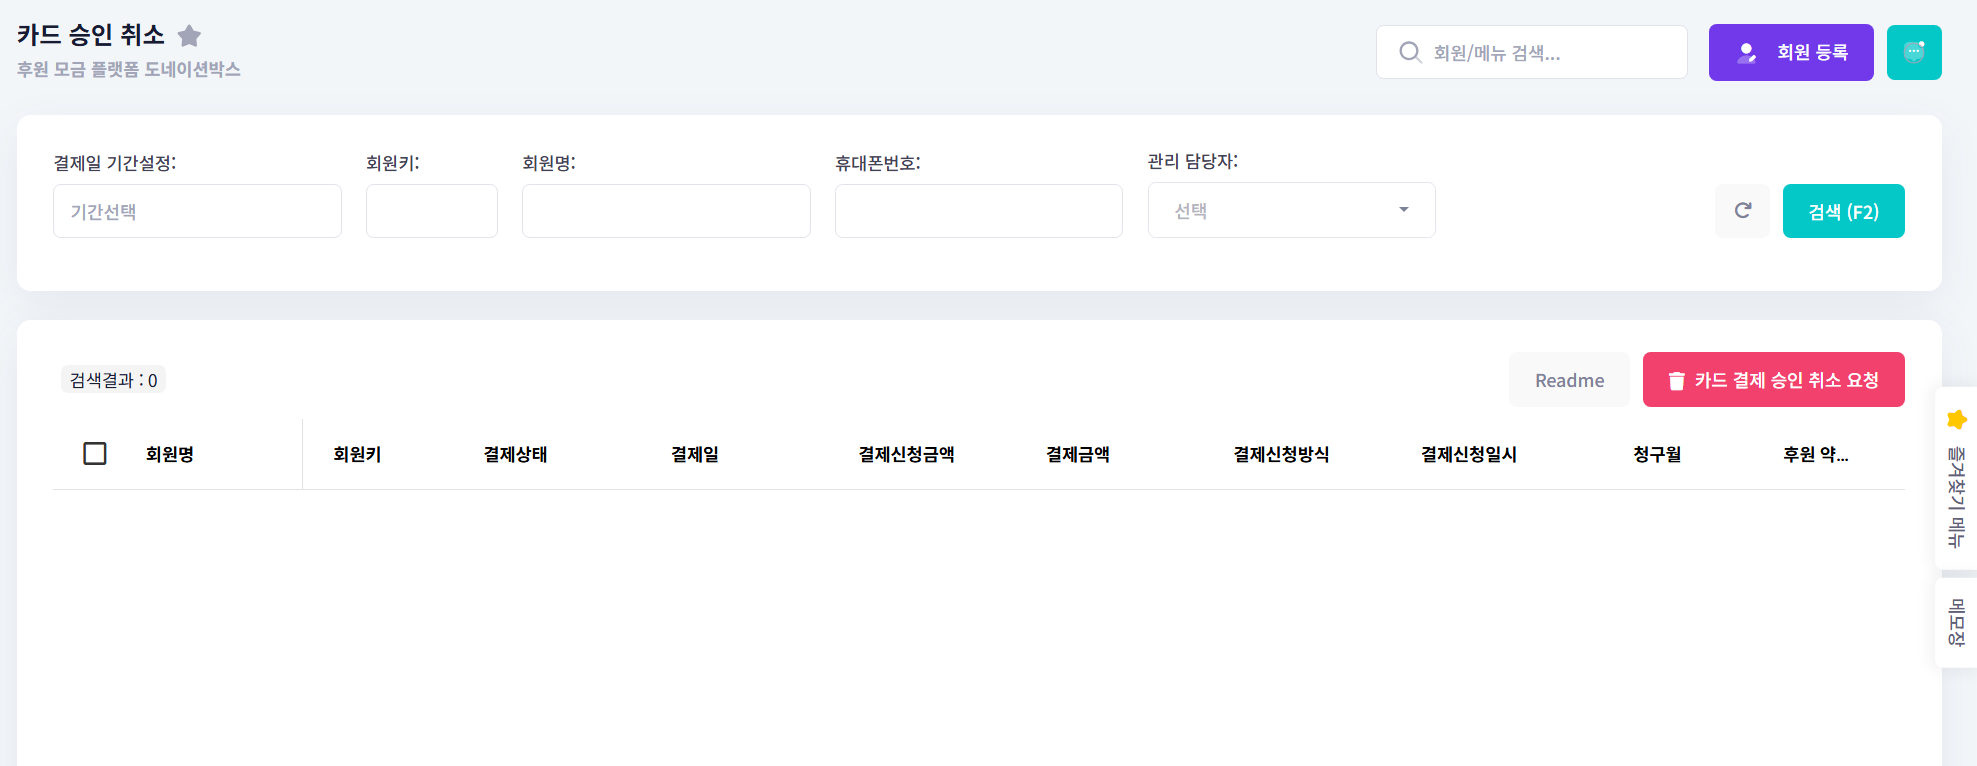1977x766 pixels.
Task: Click the magnifier icon in the search box
Action: pyautogui.click(x=1410, y=52)
